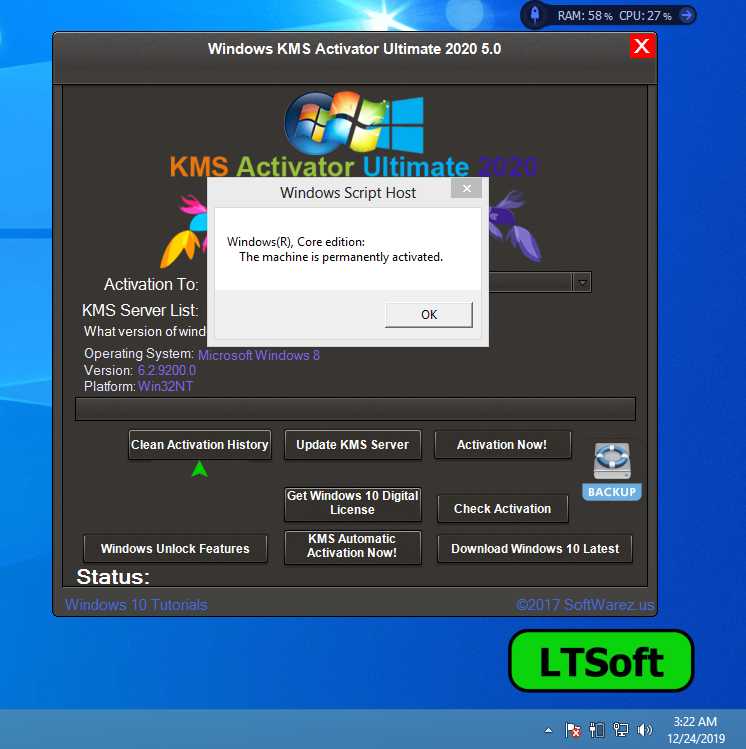Click the rocket boost icon in RAM widget
Image resolution: width=746 pixels, height=749 pixels.
click(535, 15)
